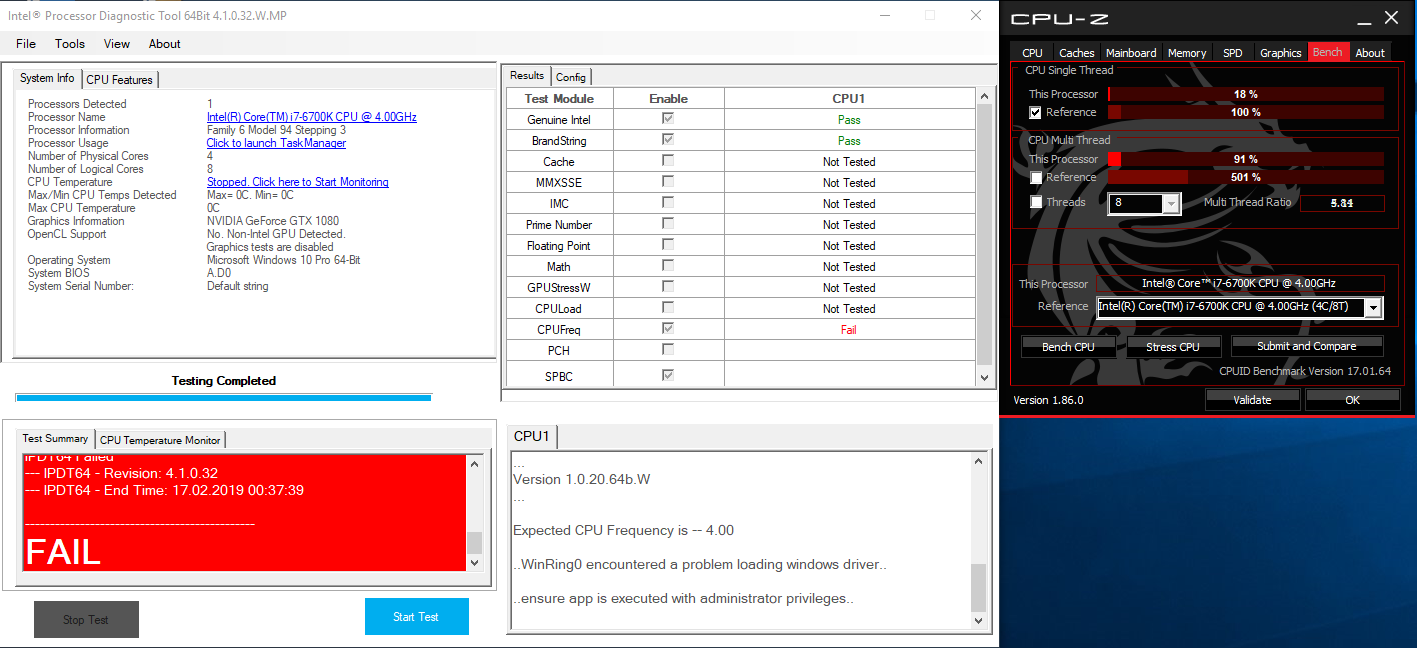Viewport: 1417px width, 648px height.
Task: Select the Bench tab in CPU-Z
Action: 1328,52
